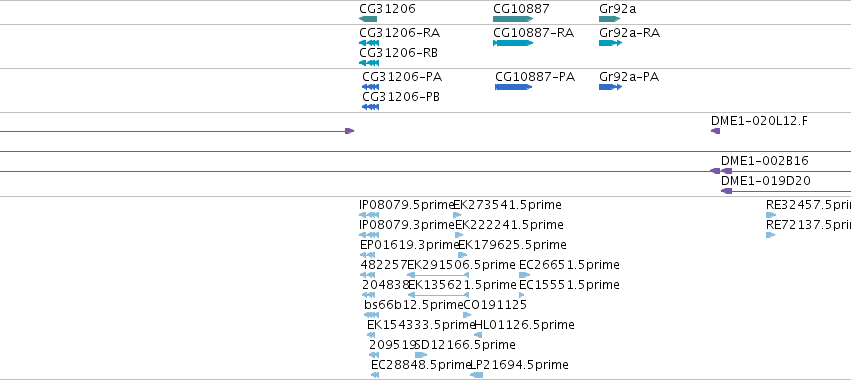
Task: Click the HL01126.5prime EST glyph
Action: (x=478, y=335)
